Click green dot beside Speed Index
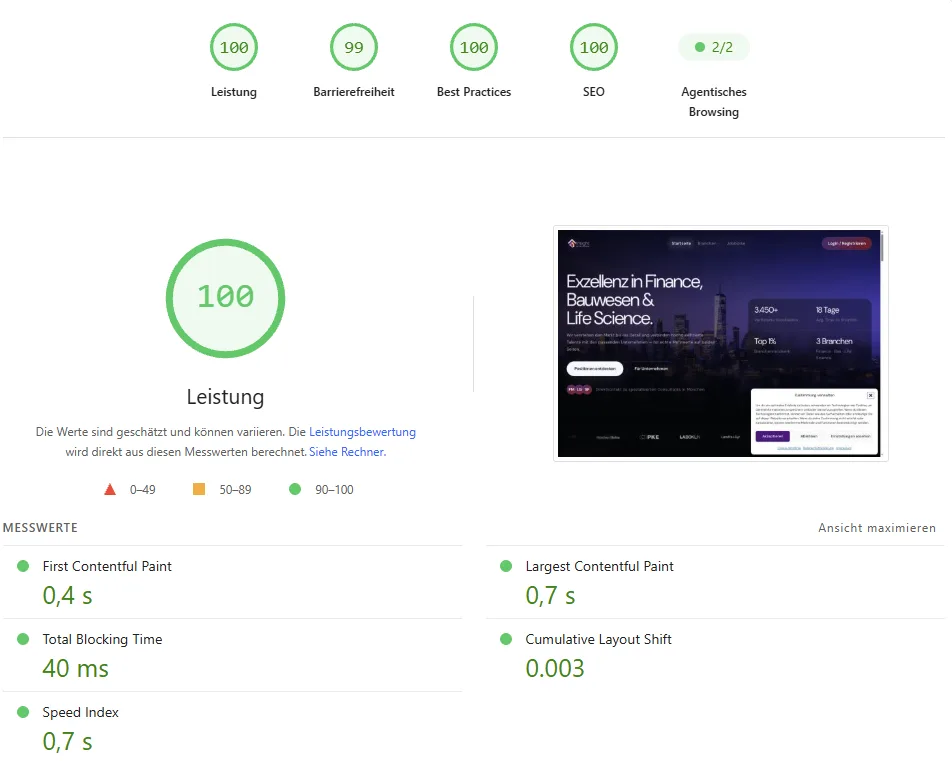The height and width of the screenshot is (761, 952). [x=23, y=712]
